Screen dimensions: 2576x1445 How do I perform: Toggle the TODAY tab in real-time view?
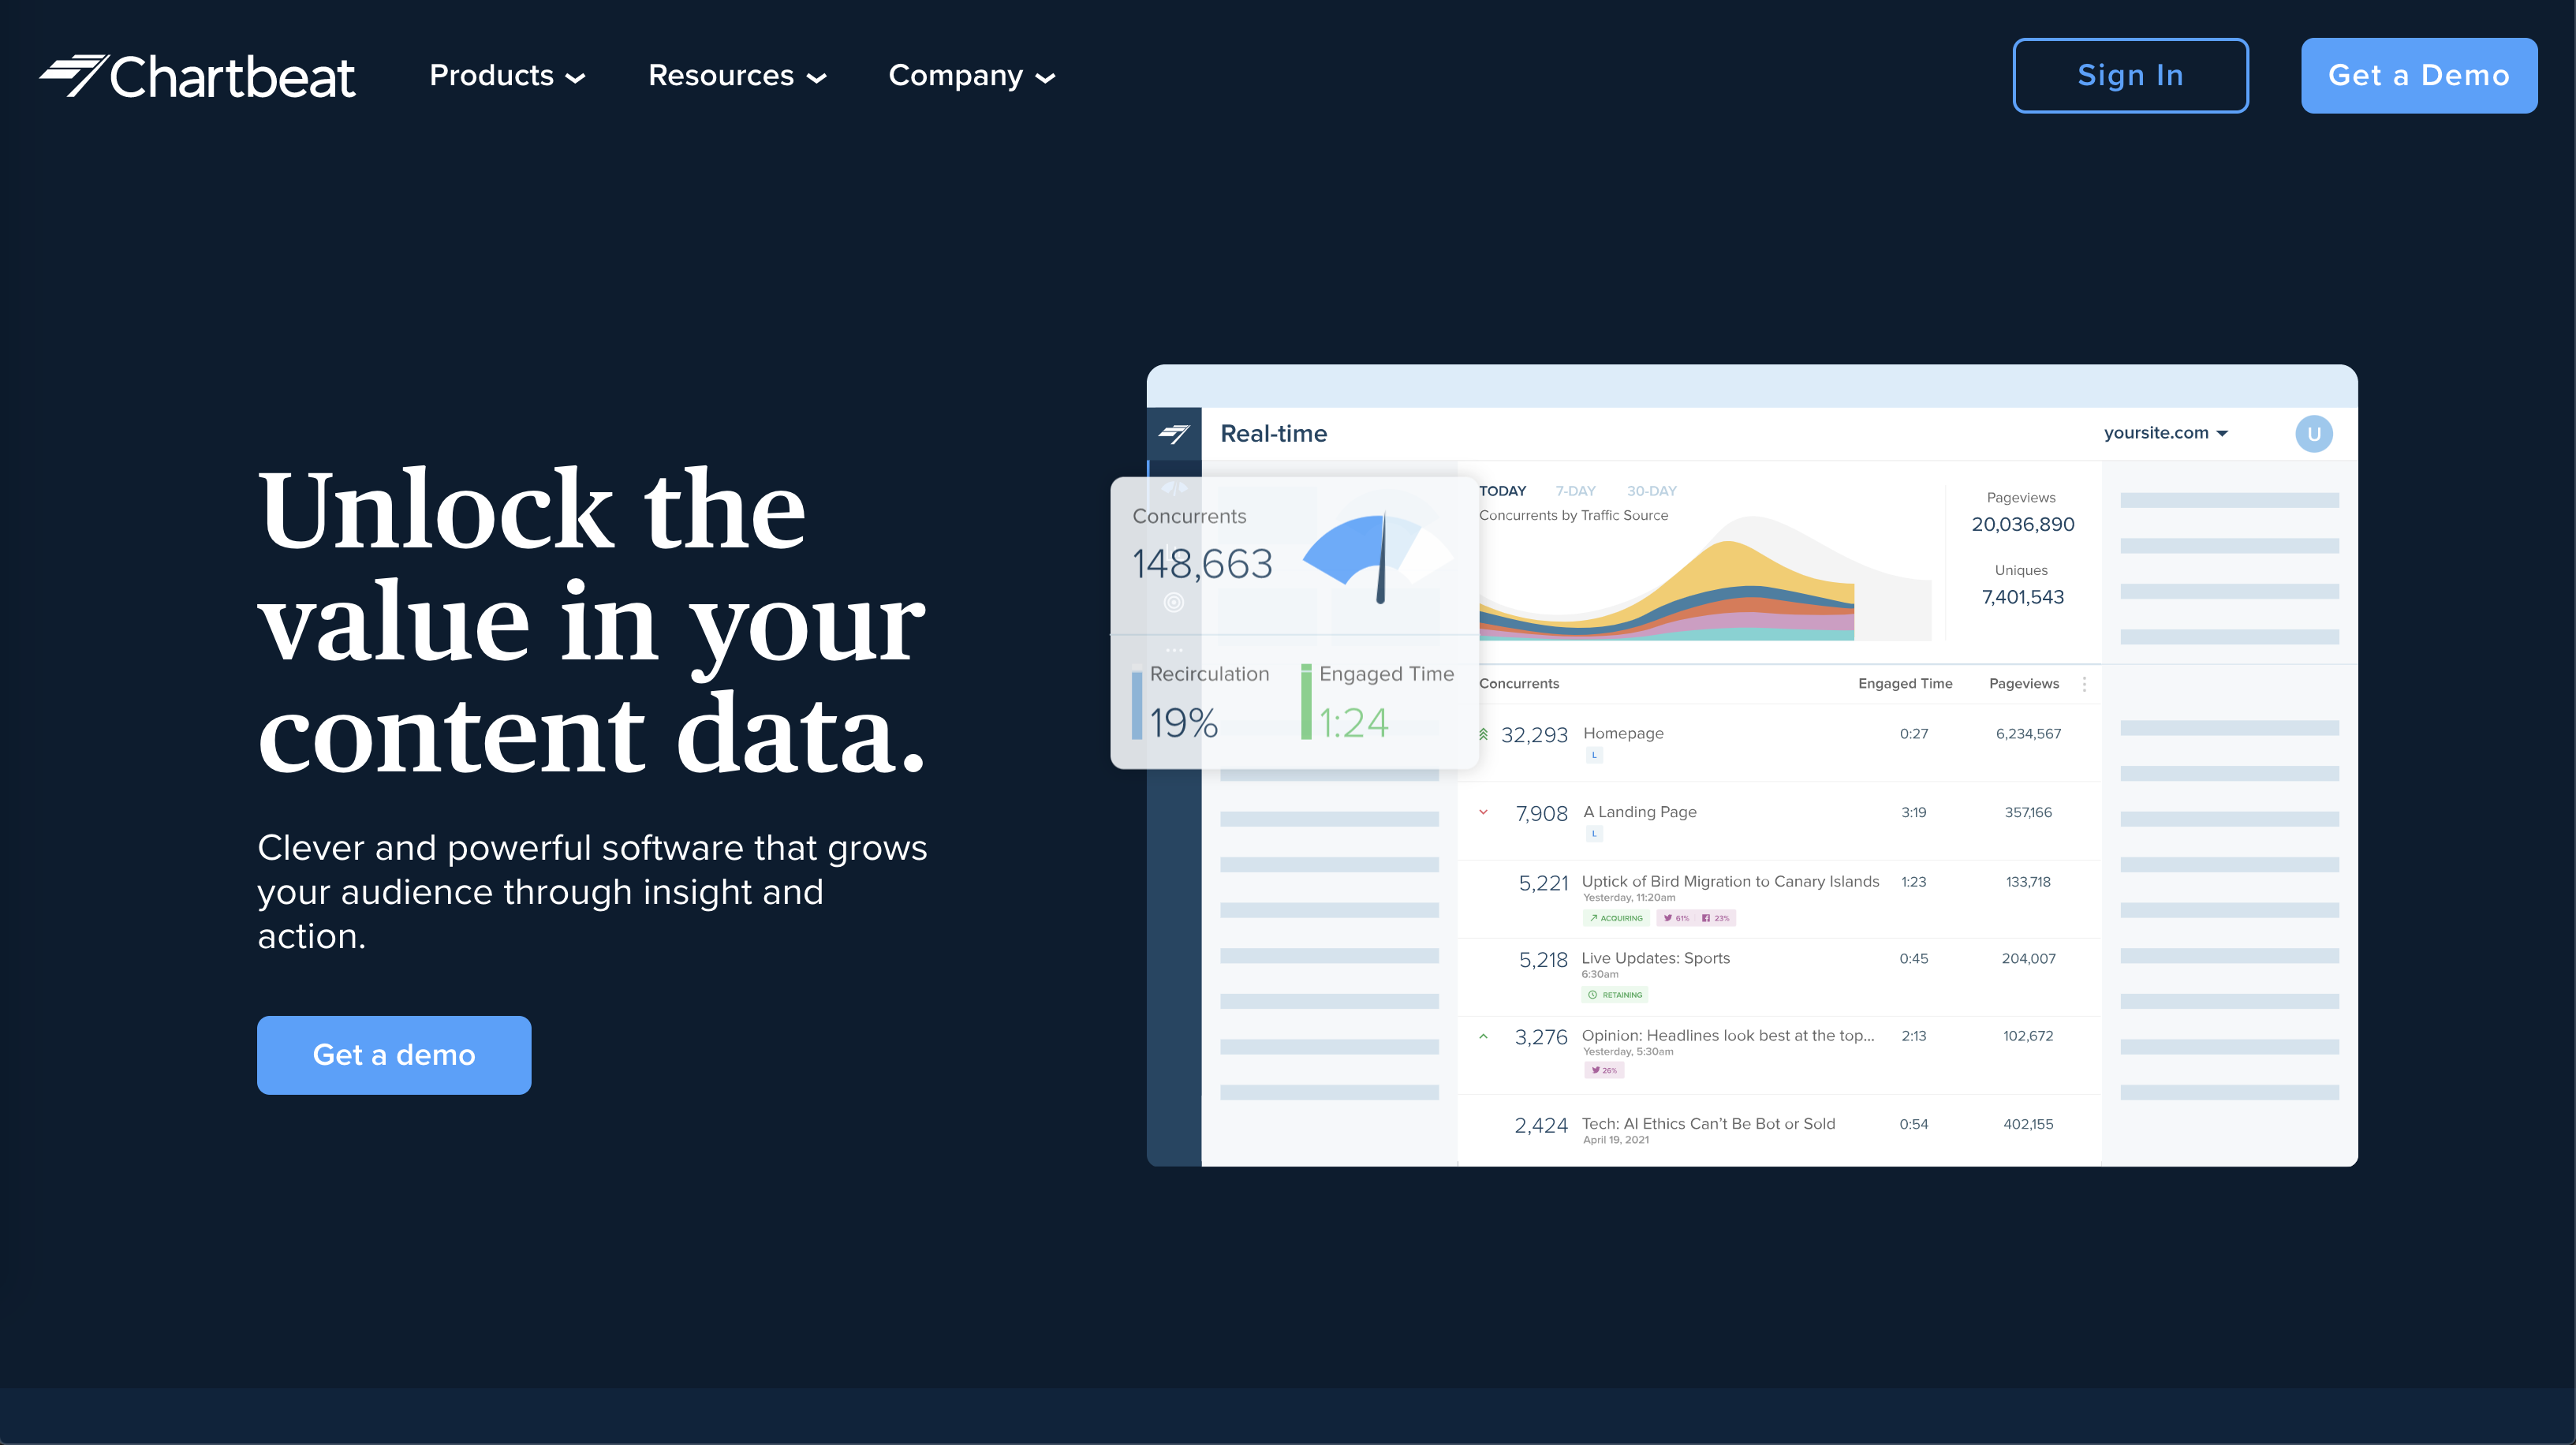1502,490
